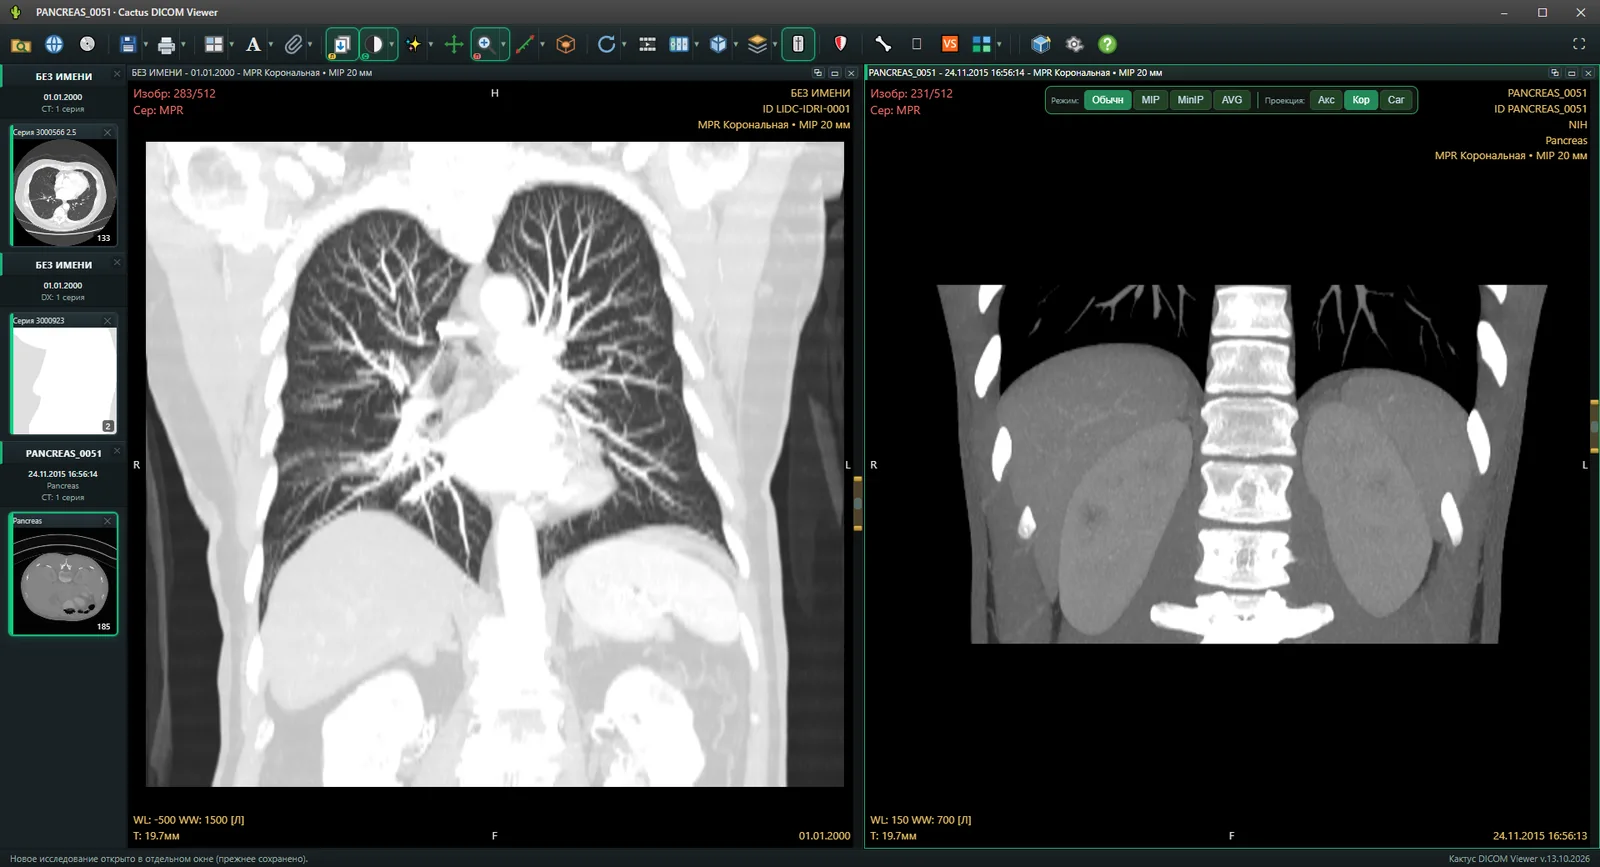Select the PANCREAS_0051 study header
The width and height of the screenshot is (1600, 867).
click(63, 454)
